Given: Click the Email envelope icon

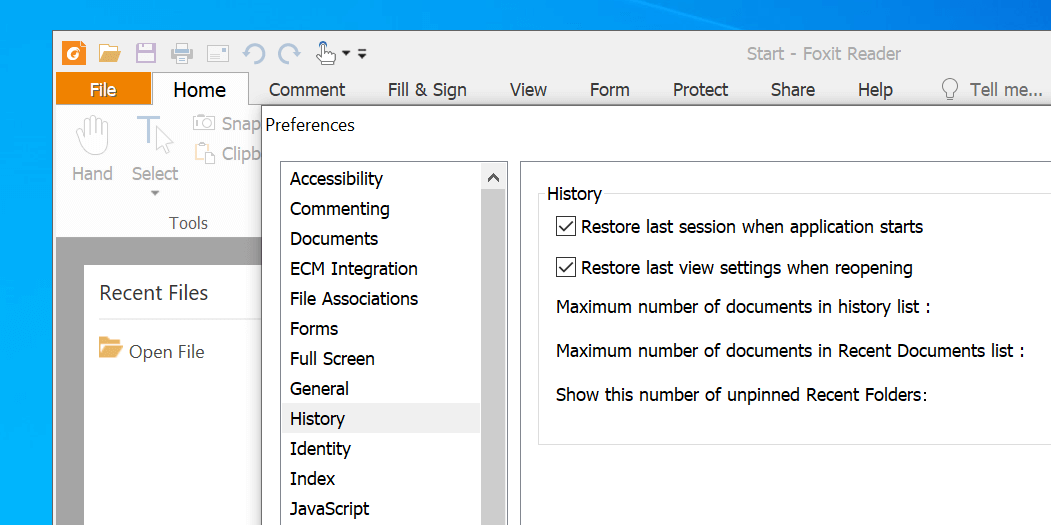Looking at the screenshot, I should click(x=218, y=53).
